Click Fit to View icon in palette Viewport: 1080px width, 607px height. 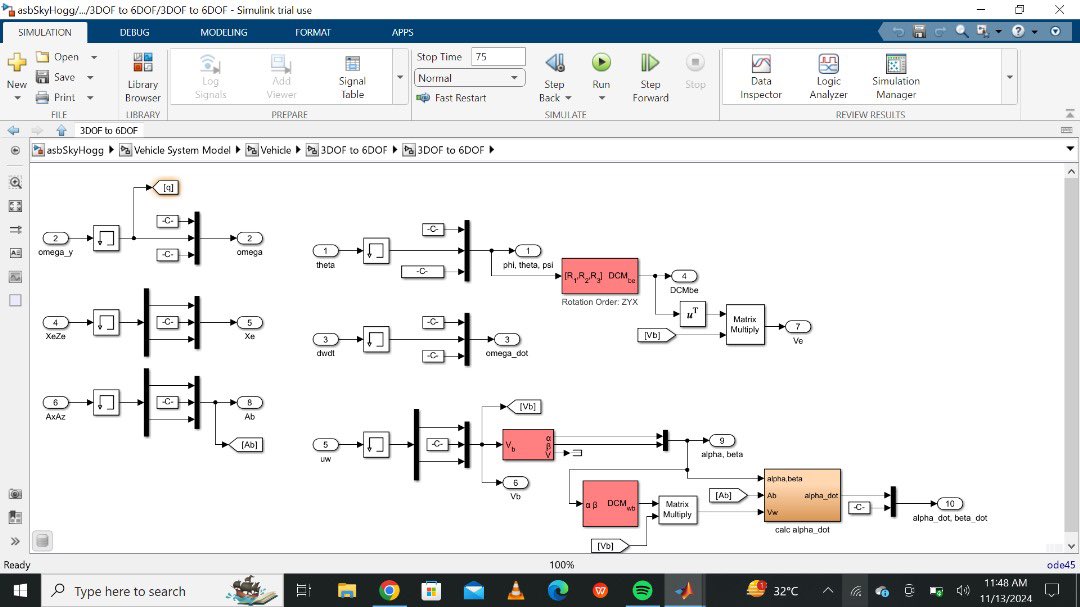[x=15, y=206]
